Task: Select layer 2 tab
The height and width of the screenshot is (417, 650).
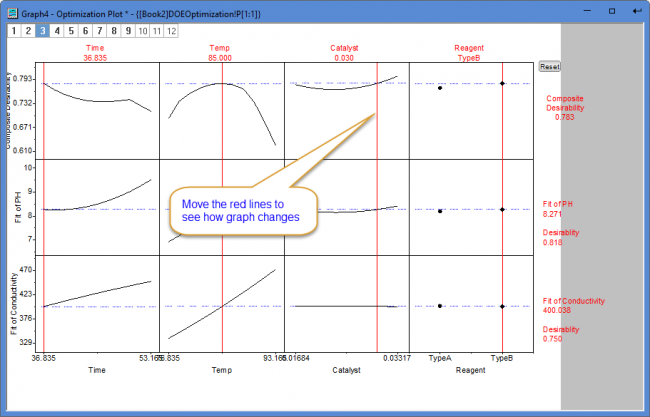Action: point(28,31)
